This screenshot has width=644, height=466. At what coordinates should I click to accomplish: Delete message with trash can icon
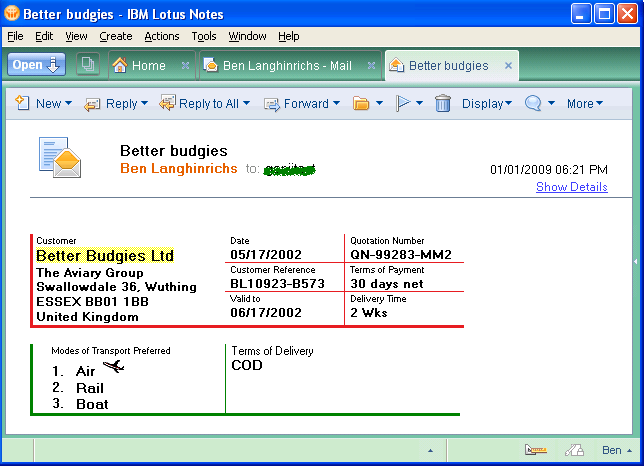click(x=443, y=103)
